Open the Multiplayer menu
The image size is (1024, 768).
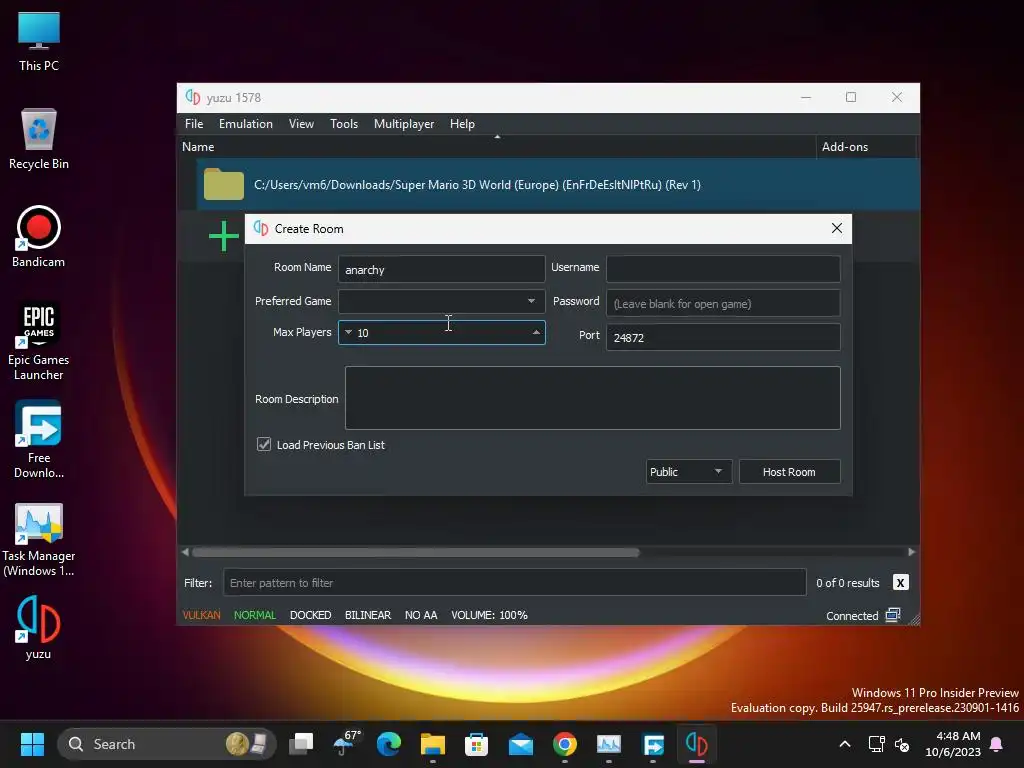[404, 123]
